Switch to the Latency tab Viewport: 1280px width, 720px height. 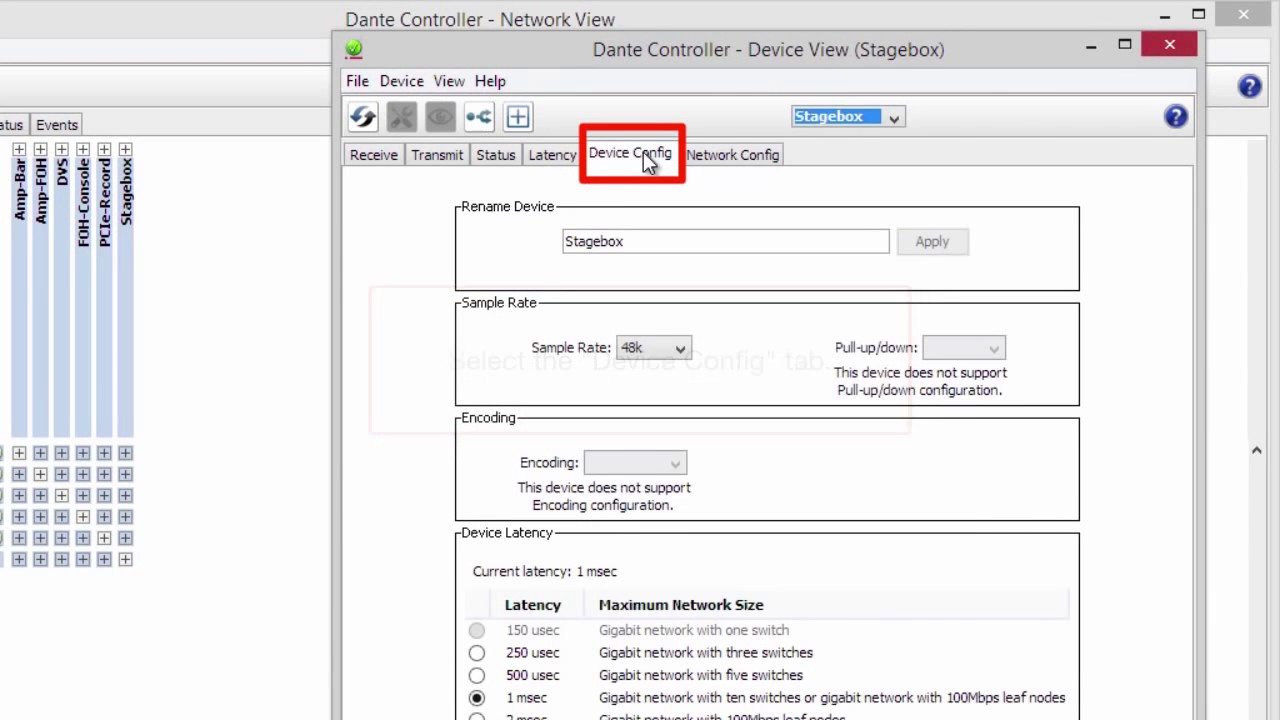(552, 155)
